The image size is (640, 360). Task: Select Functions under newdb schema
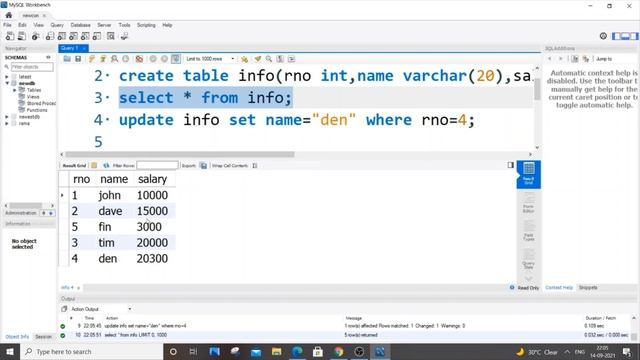37,110
